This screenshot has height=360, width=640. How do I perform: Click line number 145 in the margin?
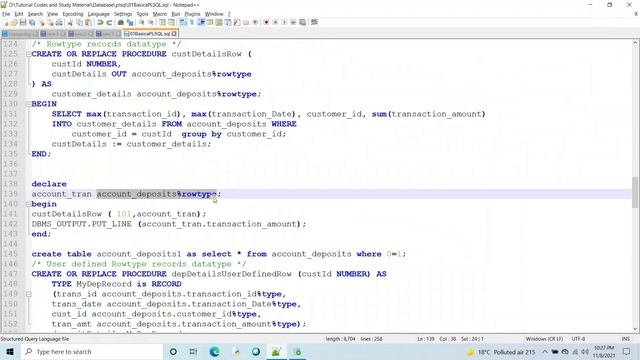11,254
